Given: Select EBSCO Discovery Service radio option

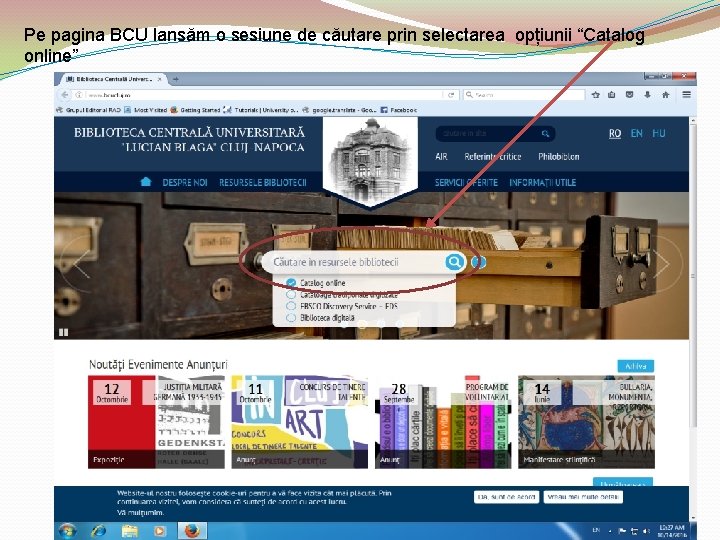Looking at the screenshot, I should point(291,306).
